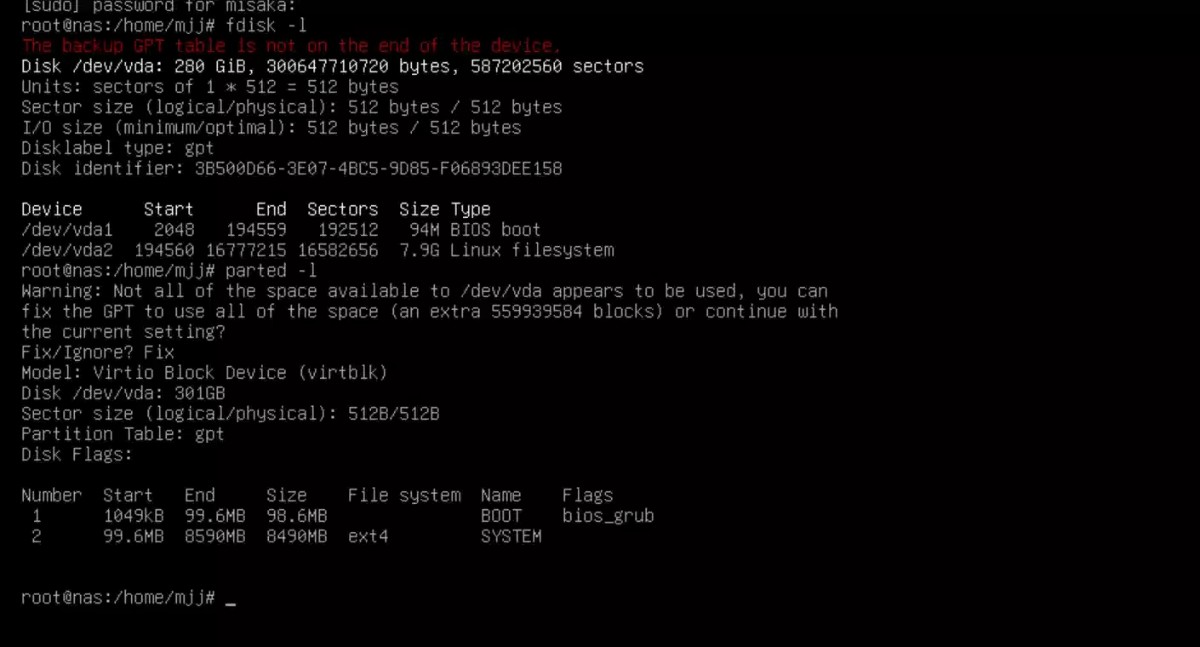Click the 'parted -l' command text
This screenshot has height=647, width=1200.
click(270, 271)
